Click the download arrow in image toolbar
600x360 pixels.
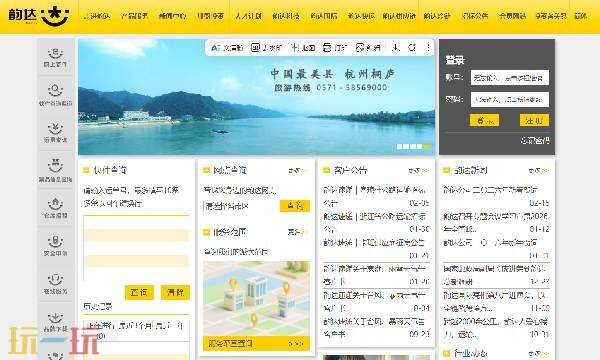tap(396, 47)
